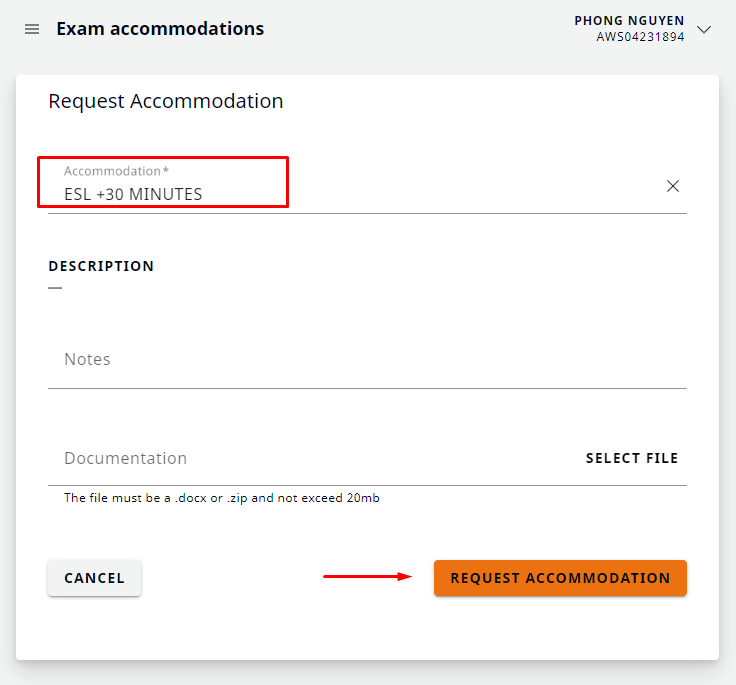Image resolution: width=736 pixels, height=685 pixels.
Task: Click the small 'Accommodation*' field label
Action: point(116,171)
